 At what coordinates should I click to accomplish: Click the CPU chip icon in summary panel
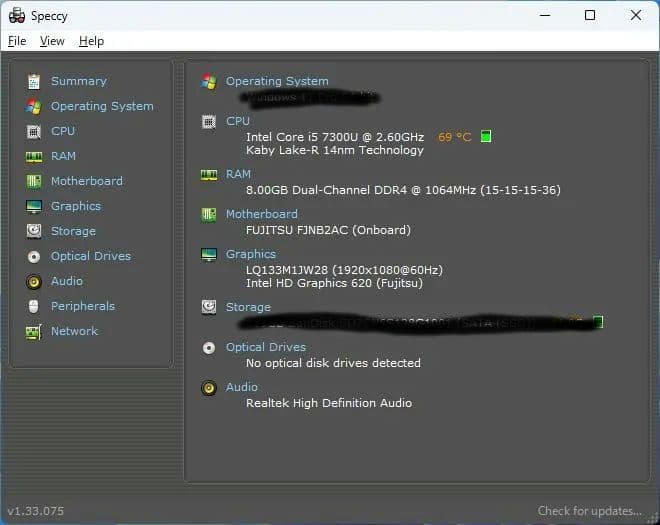[x=209, y=122]
